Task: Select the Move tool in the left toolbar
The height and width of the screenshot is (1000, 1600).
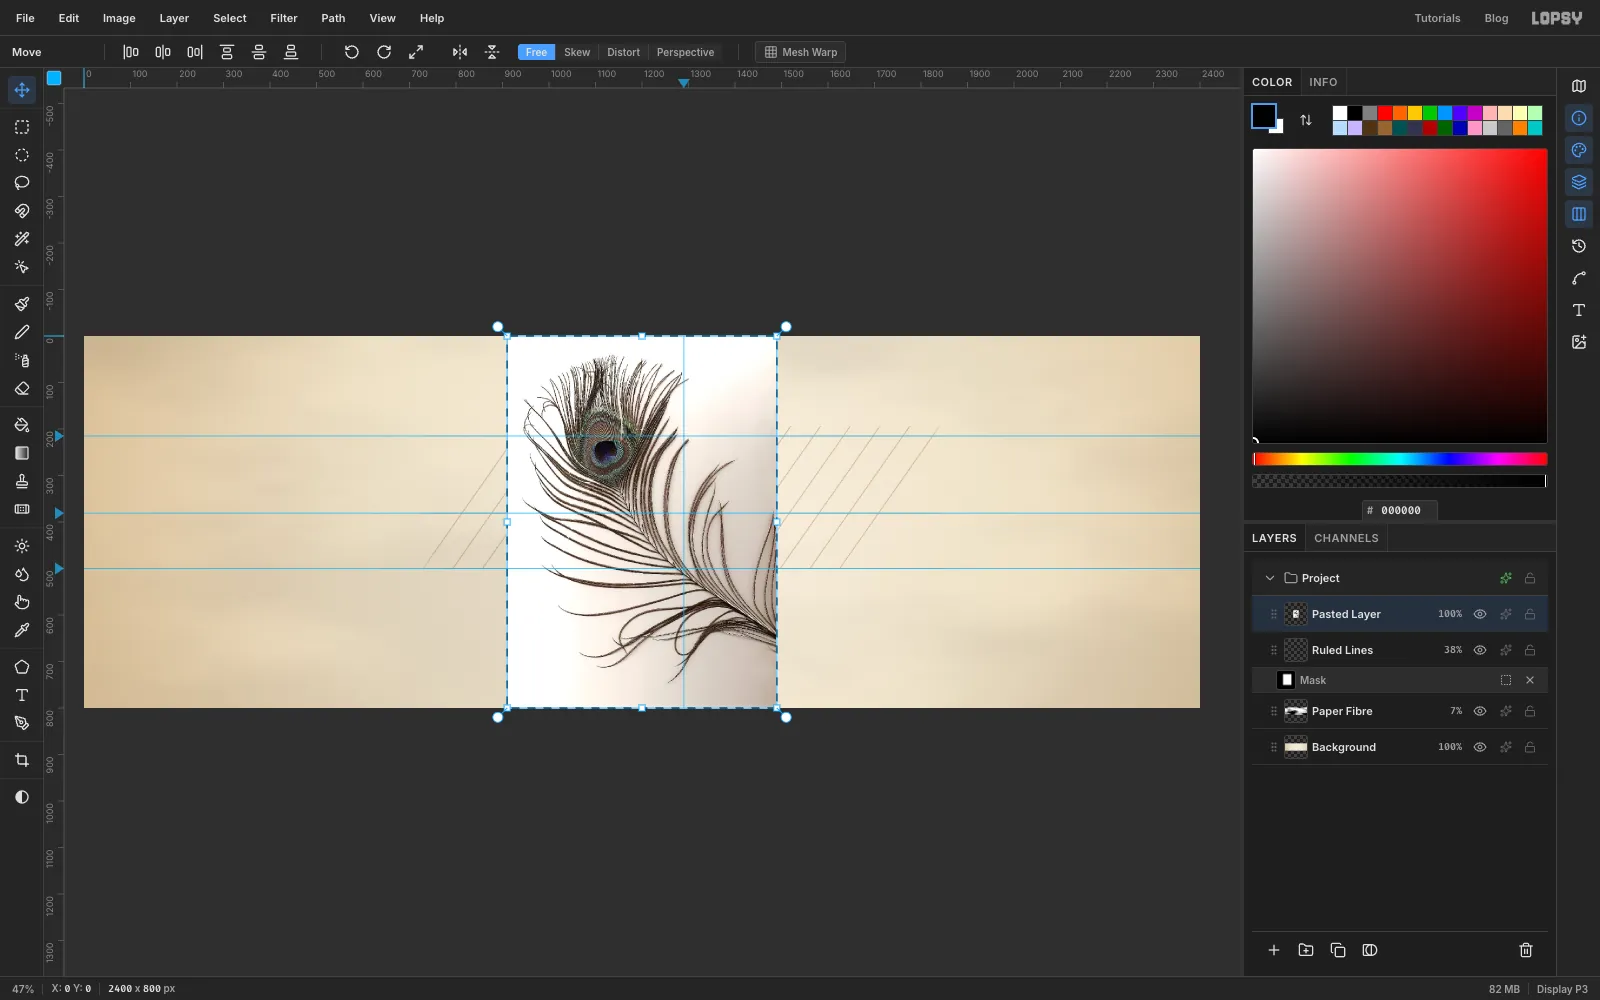Action: pyautogui.click(x=22, y=90)
